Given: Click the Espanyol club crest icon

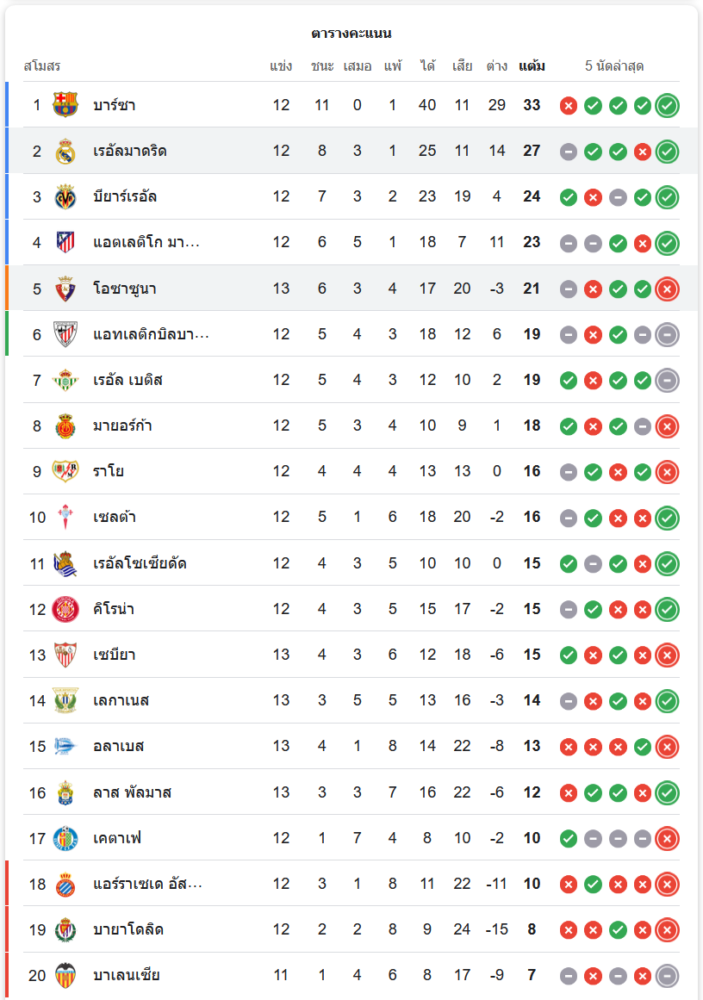Looking at the screenshot, I should click(65, 884).
